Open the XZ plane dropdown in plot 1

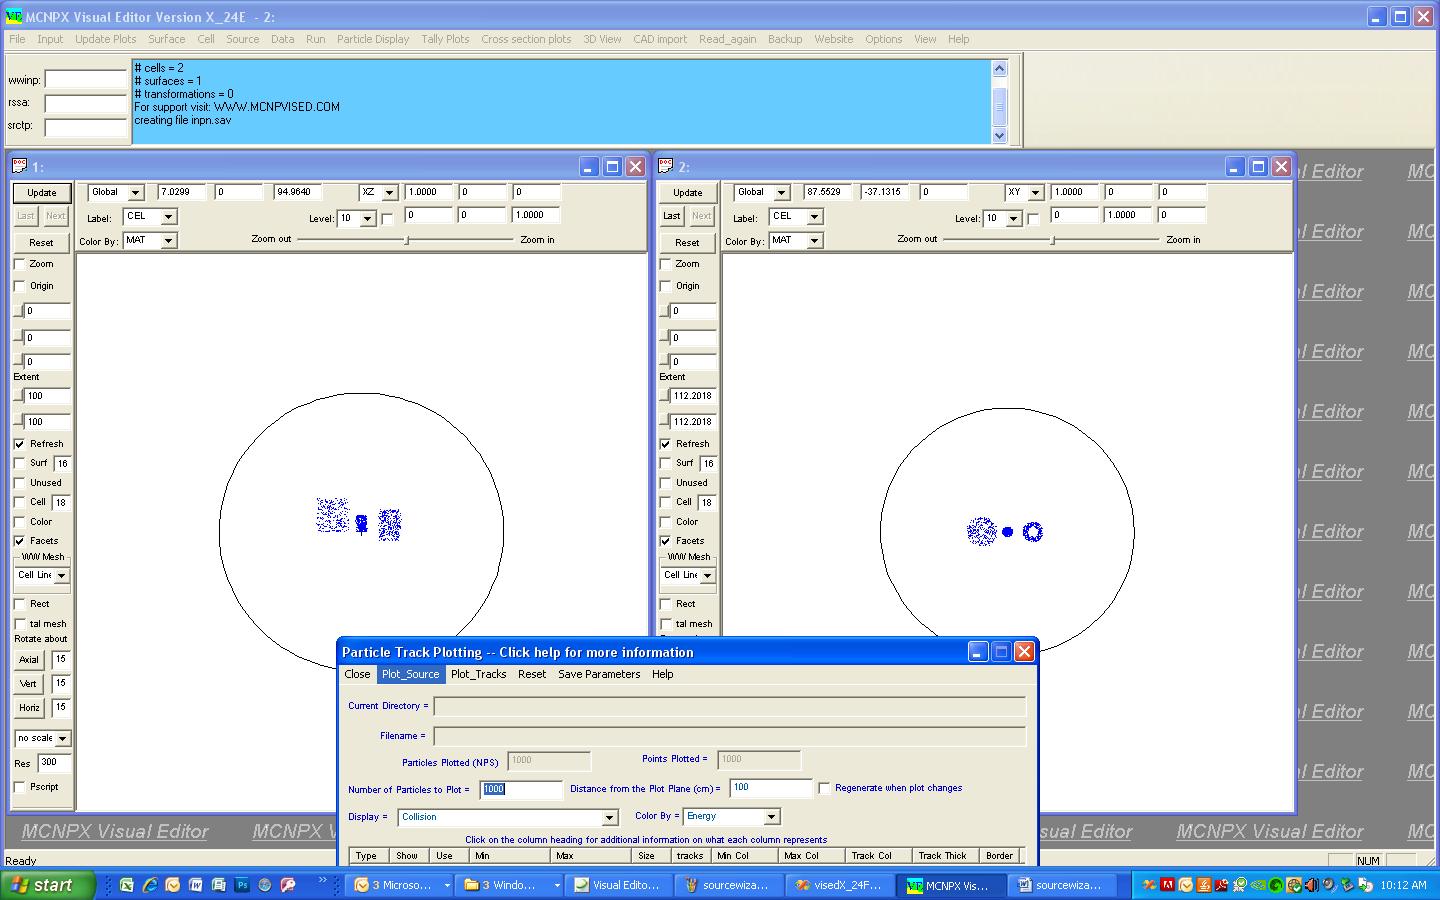coord(389,193)
